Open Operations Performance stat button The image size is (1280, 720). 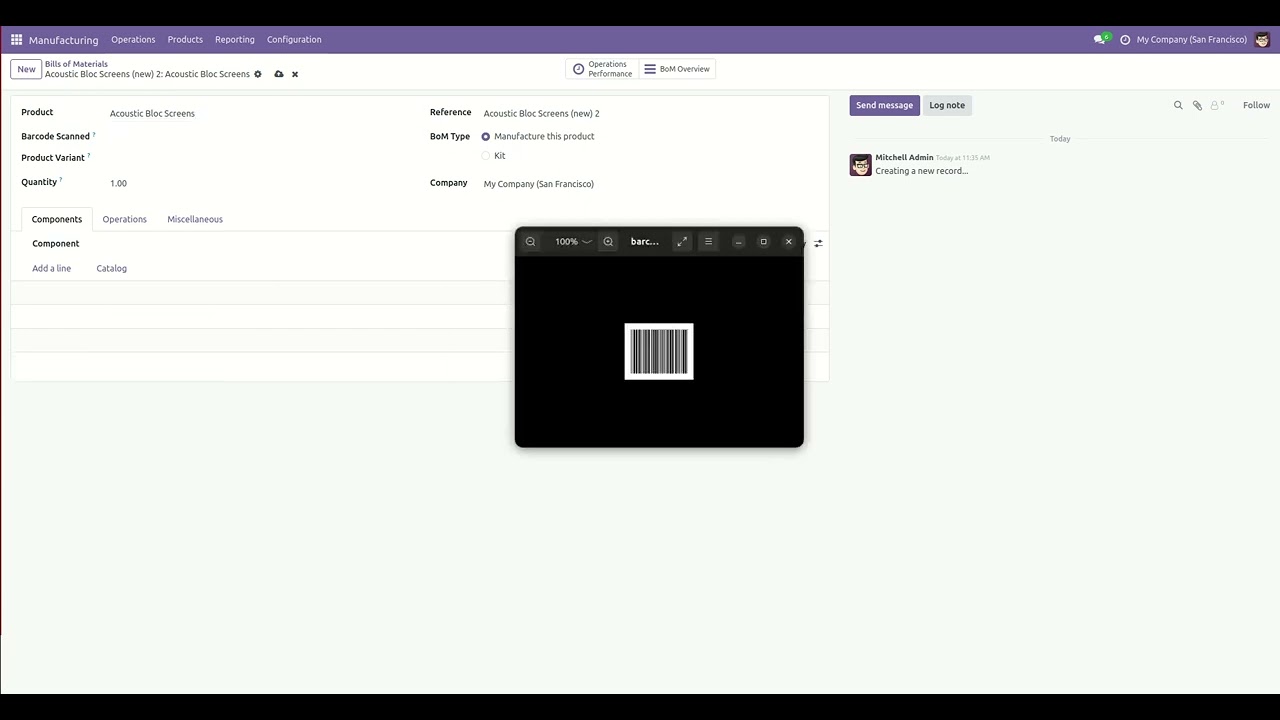point(603,69)
